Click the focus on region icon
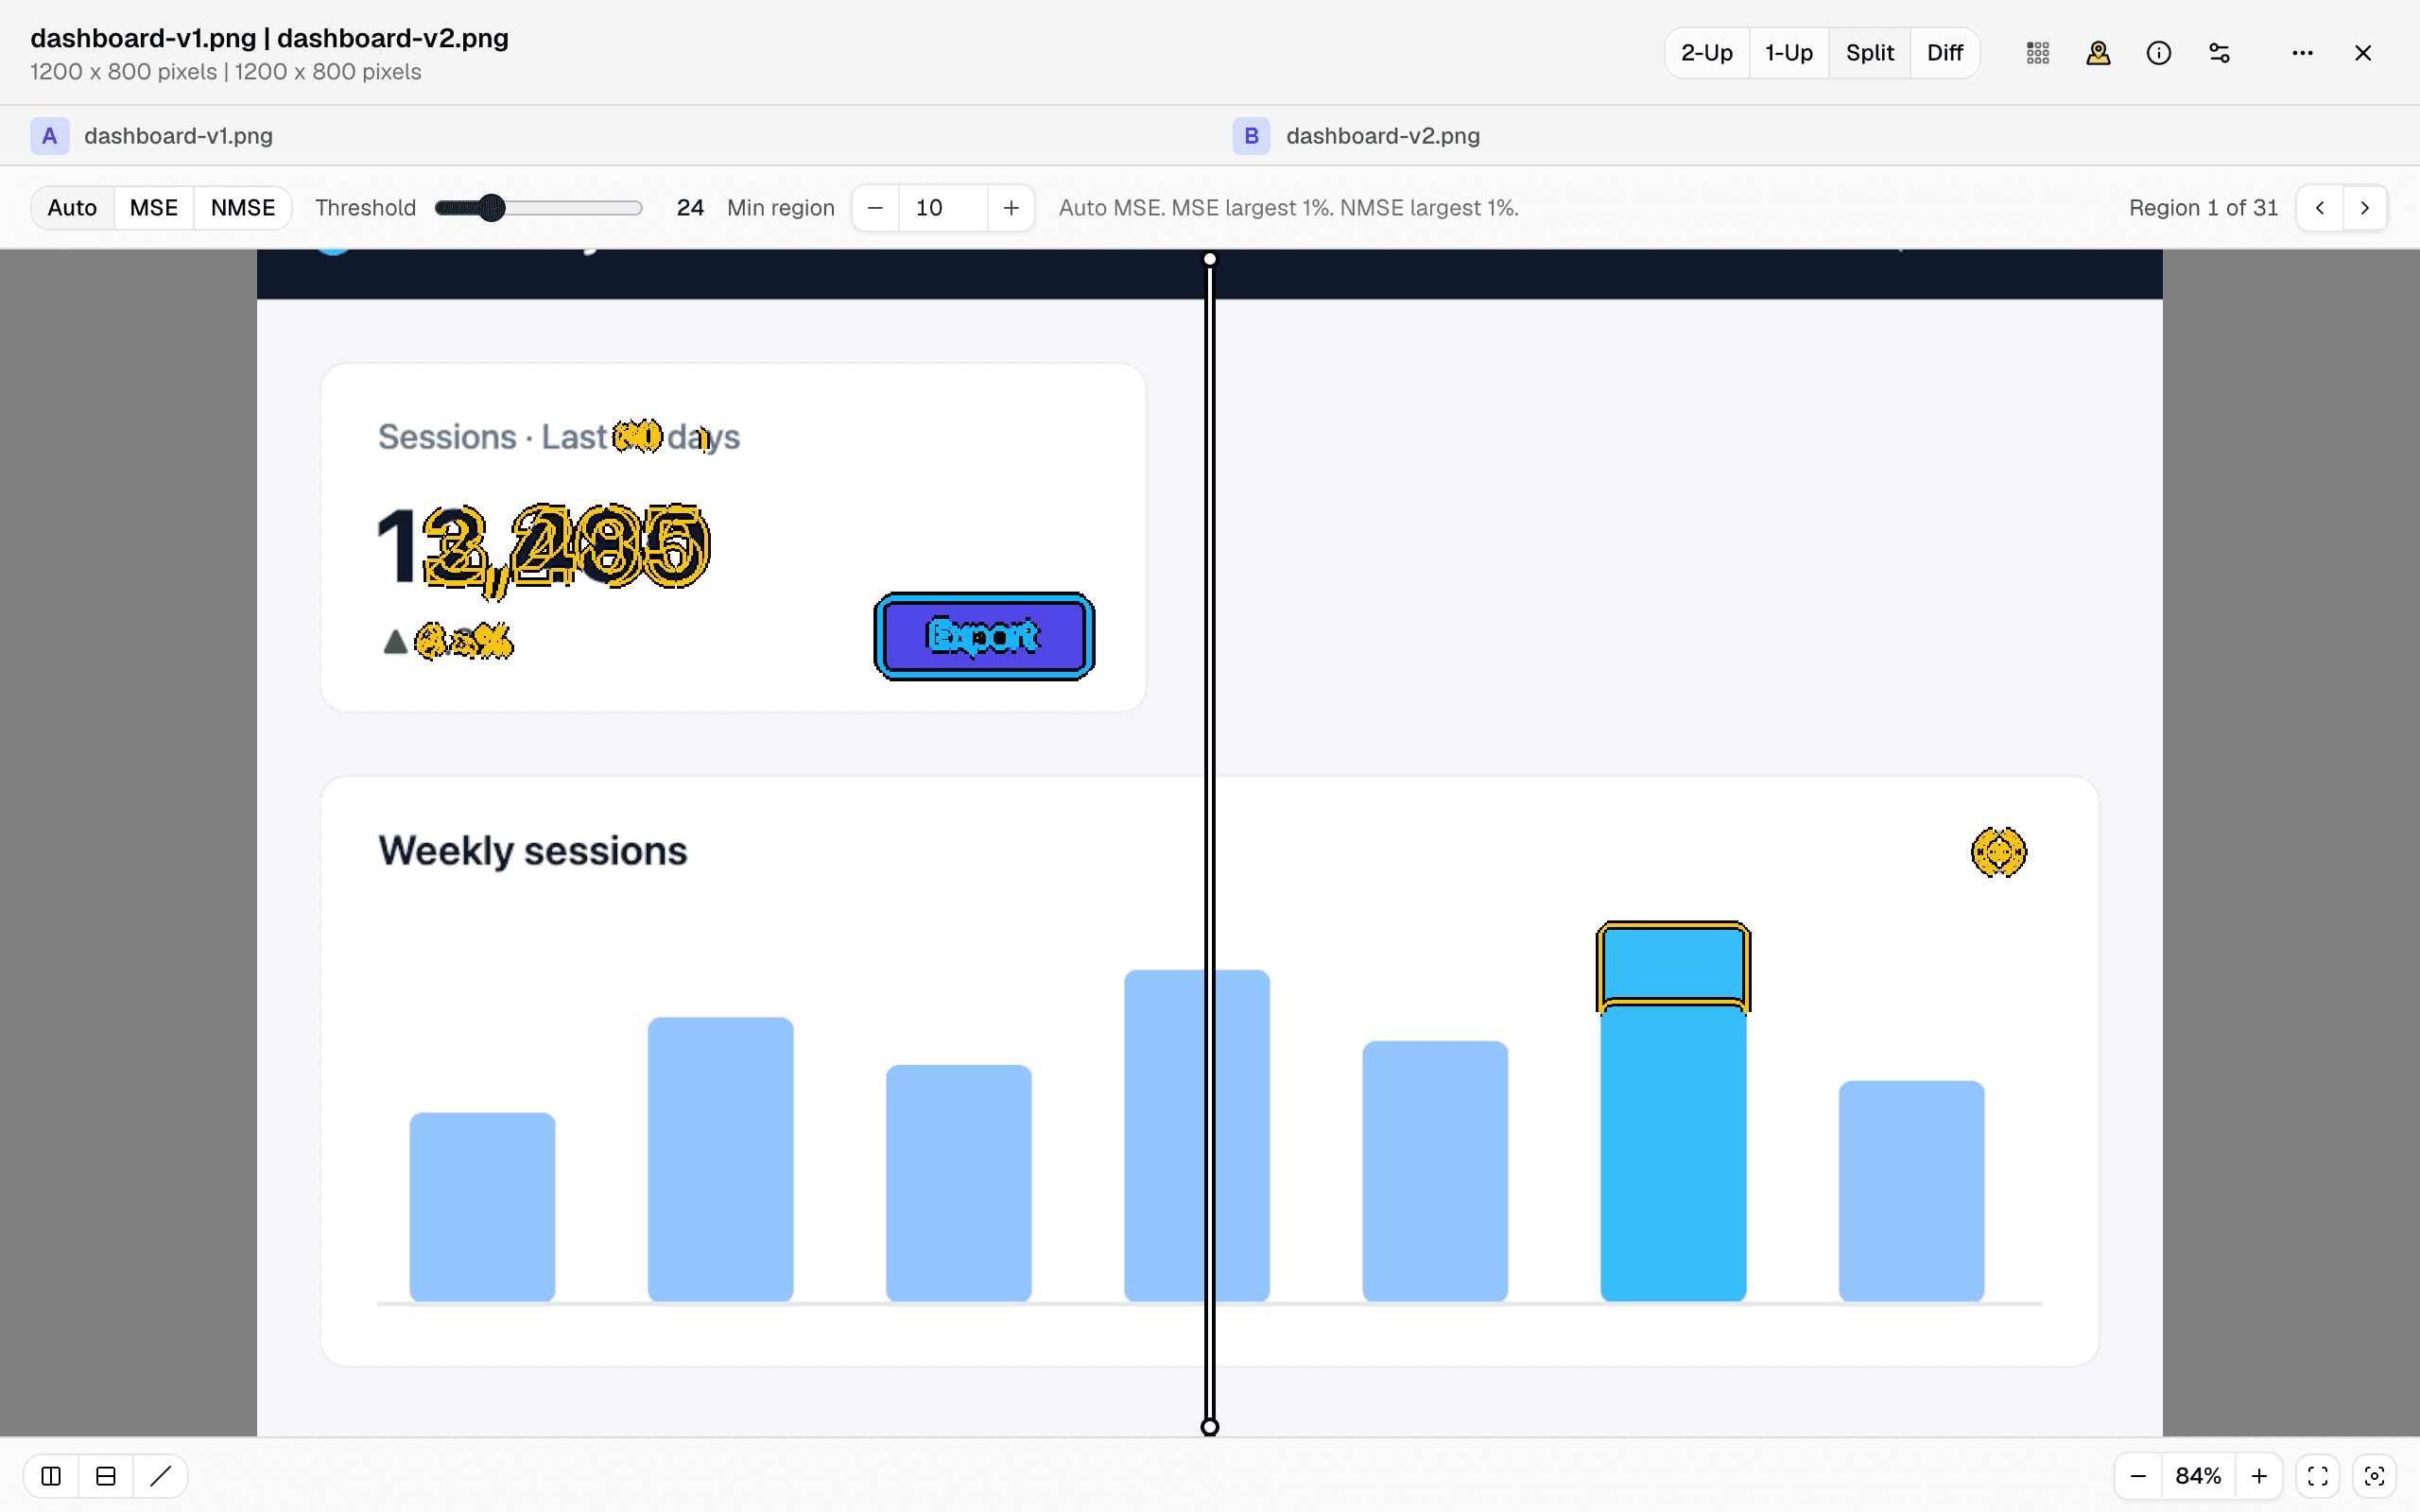2420x1512 pixels. coord(2375,1476)
